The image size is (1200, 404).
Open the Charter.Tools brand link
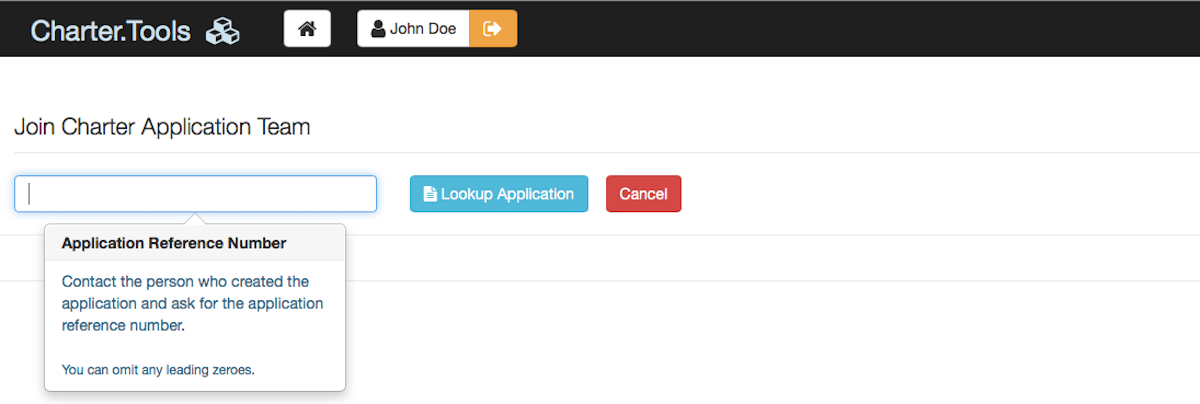[135, 31]
